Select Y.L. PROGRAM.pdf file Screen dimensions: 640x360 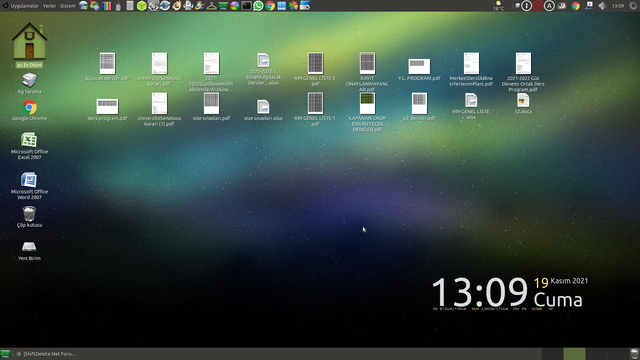pyautogui.click(x=419, y=69)
